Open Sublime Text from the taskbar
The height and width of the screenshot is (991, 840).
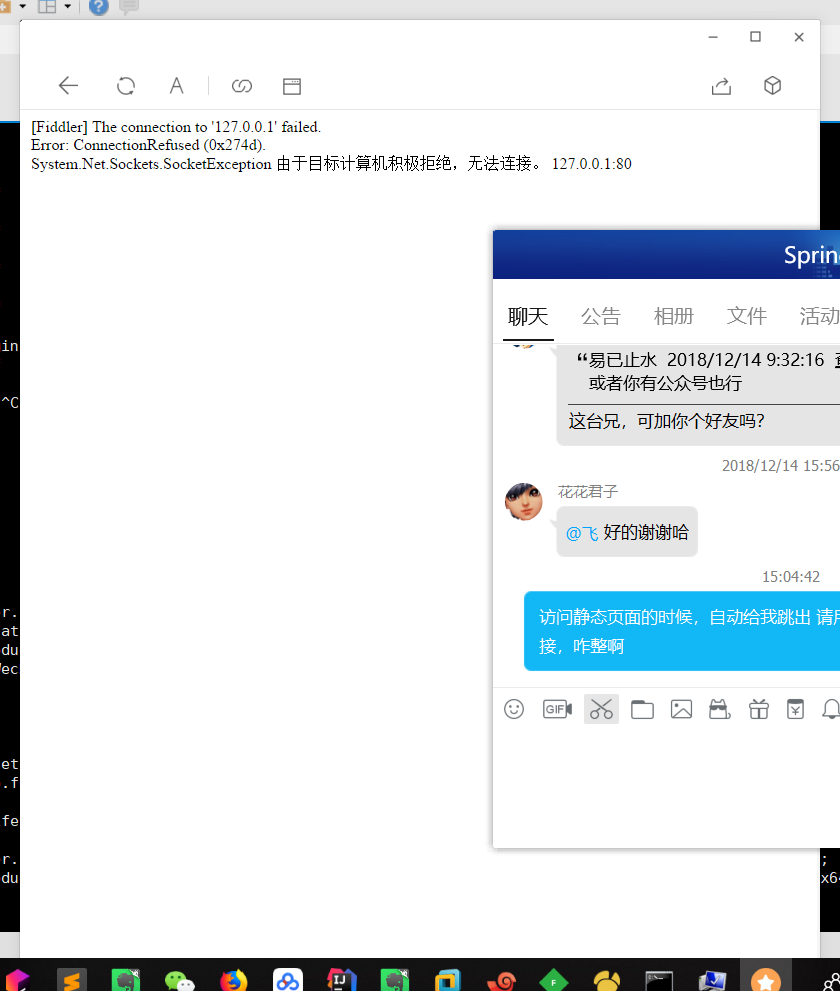tap(72, 980)
